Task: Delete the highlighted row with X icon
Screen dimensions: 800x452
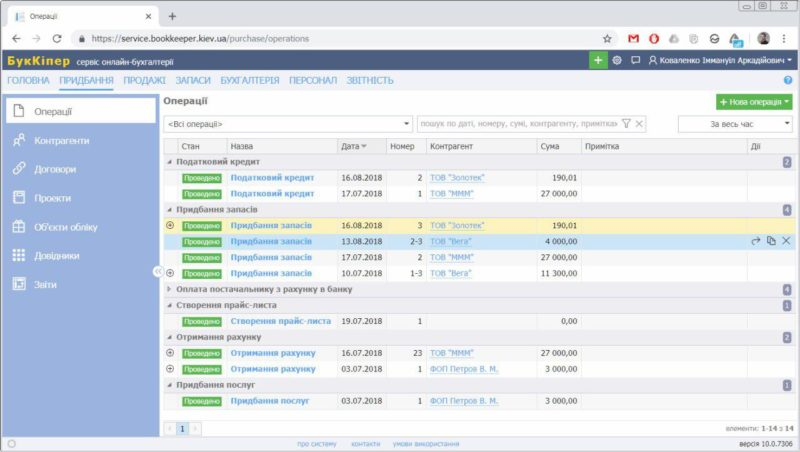Action: [786, 241]
